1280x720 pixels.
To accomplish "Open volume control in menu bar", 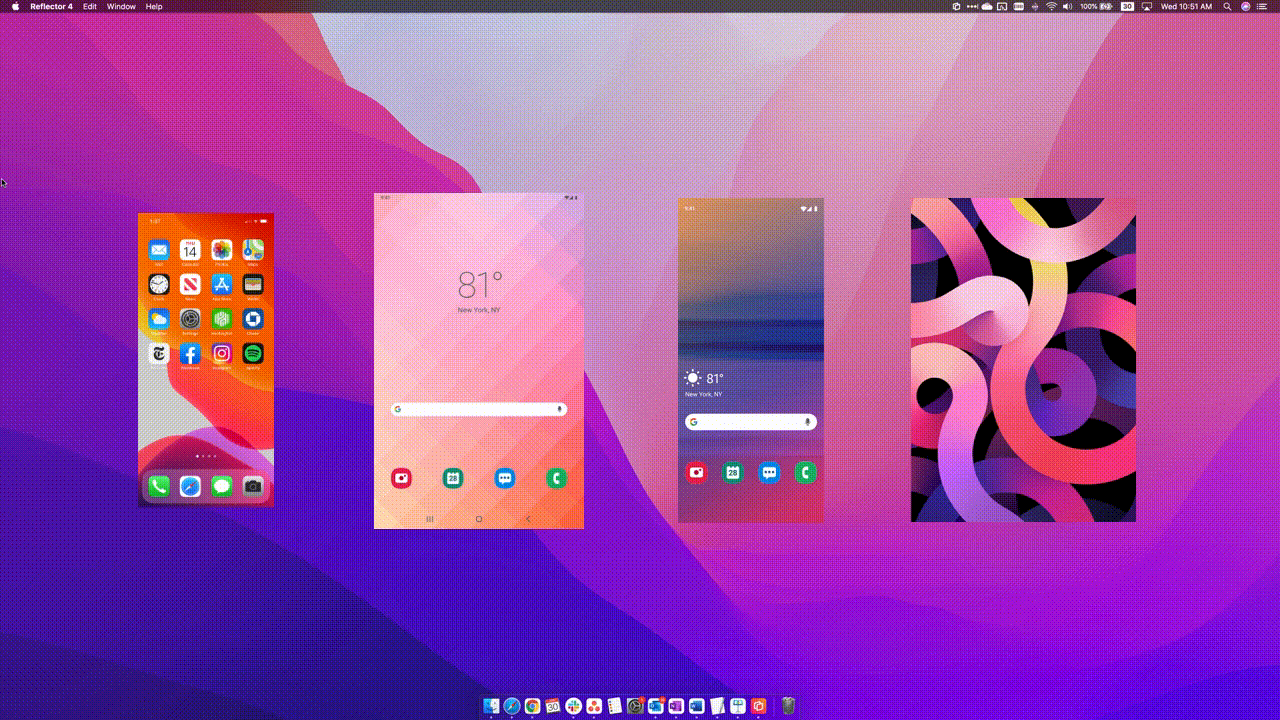I will click(1067, 6).
